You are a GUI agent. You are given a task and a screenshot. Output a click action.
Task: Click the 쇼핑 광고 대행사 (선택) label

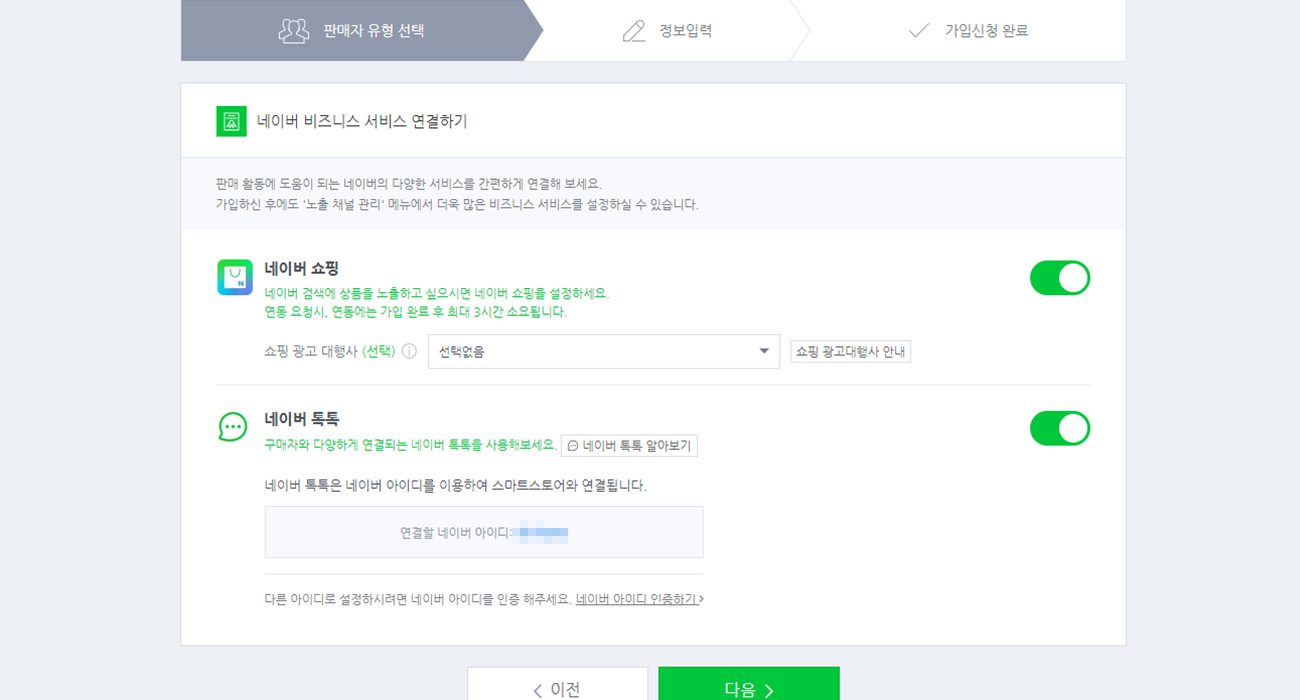tap(330, 351)
